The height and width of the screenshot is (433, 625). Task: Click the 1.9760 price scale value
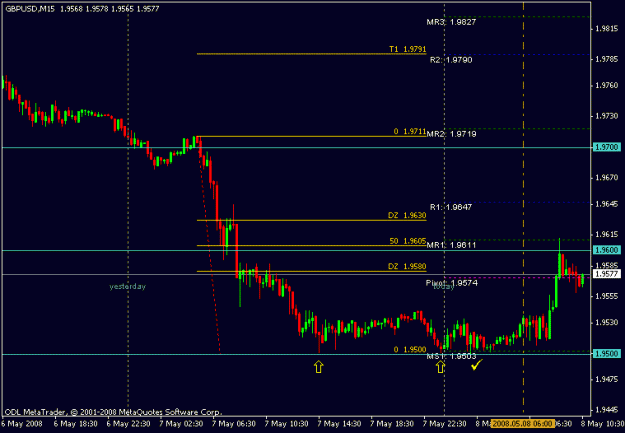pyautogui.click(x=607, y=85)
